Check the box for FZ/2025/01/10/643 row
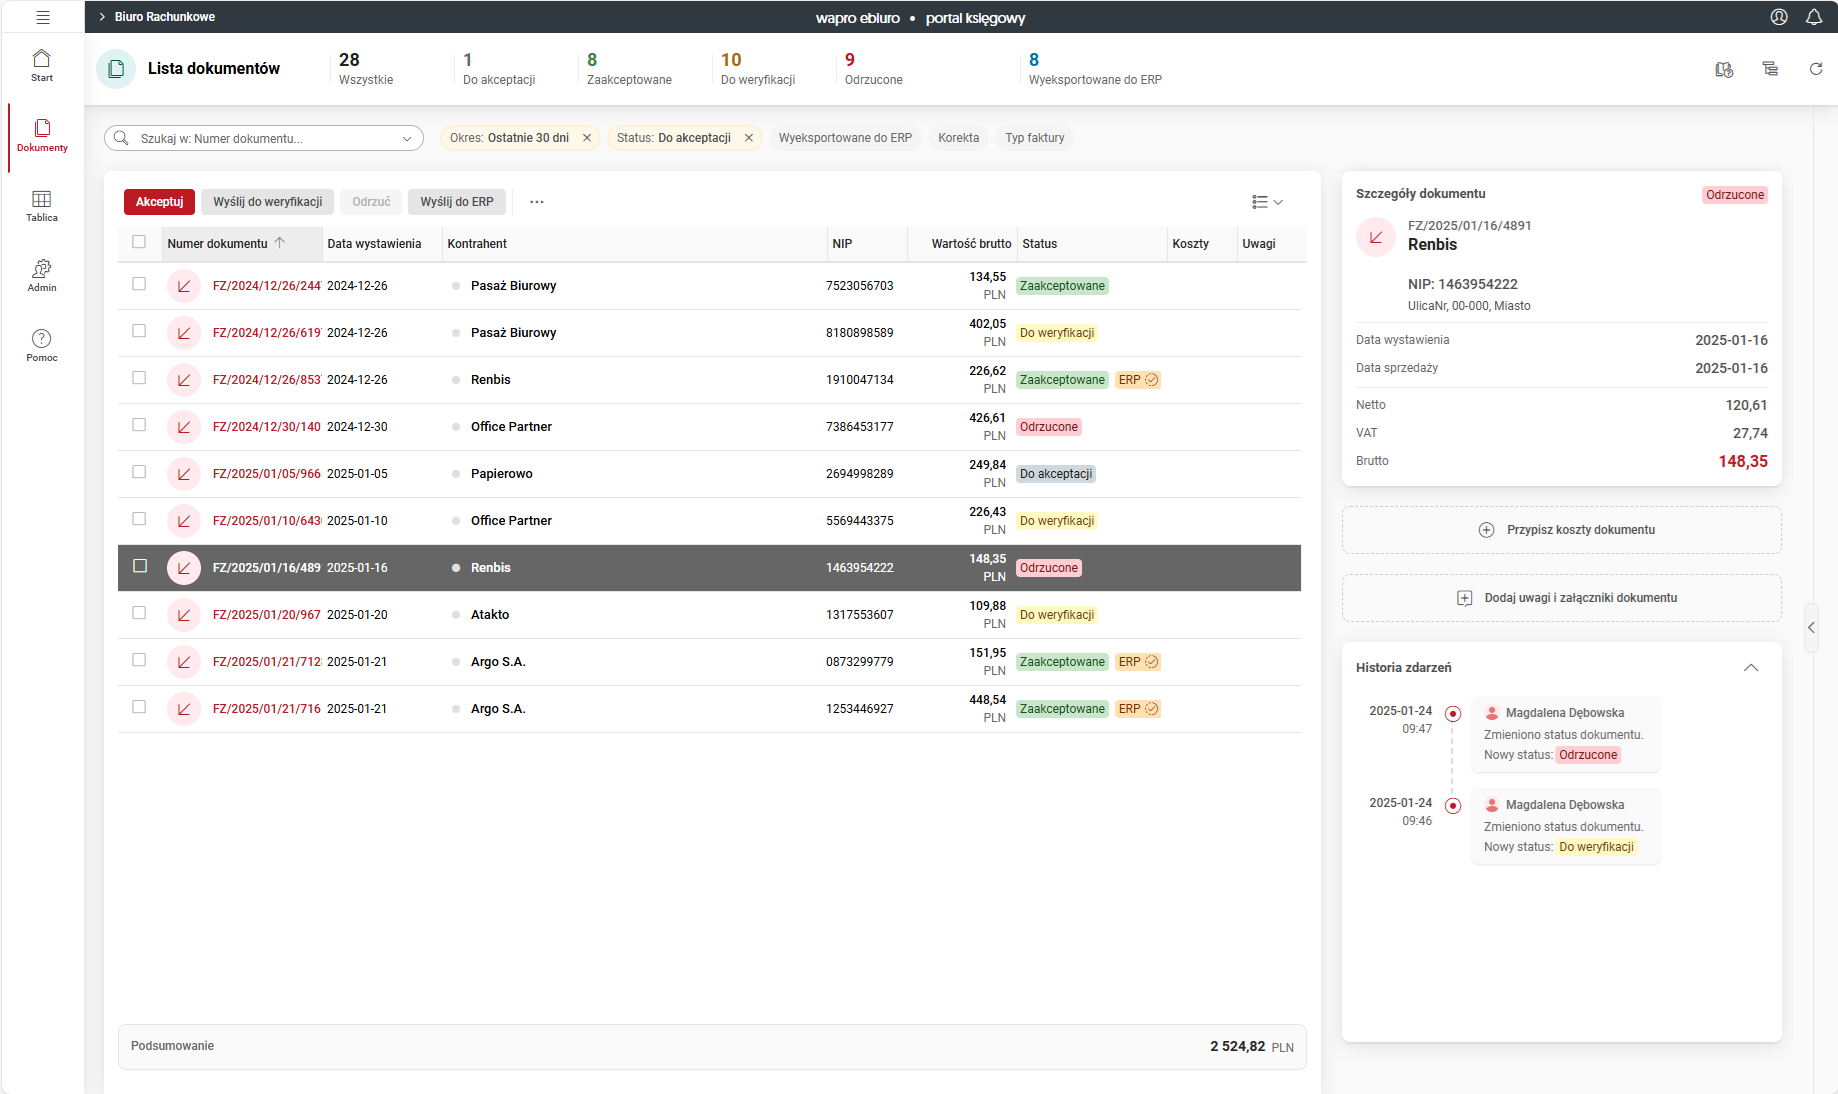The image size is (1838, 1094). tap(139, 519)
